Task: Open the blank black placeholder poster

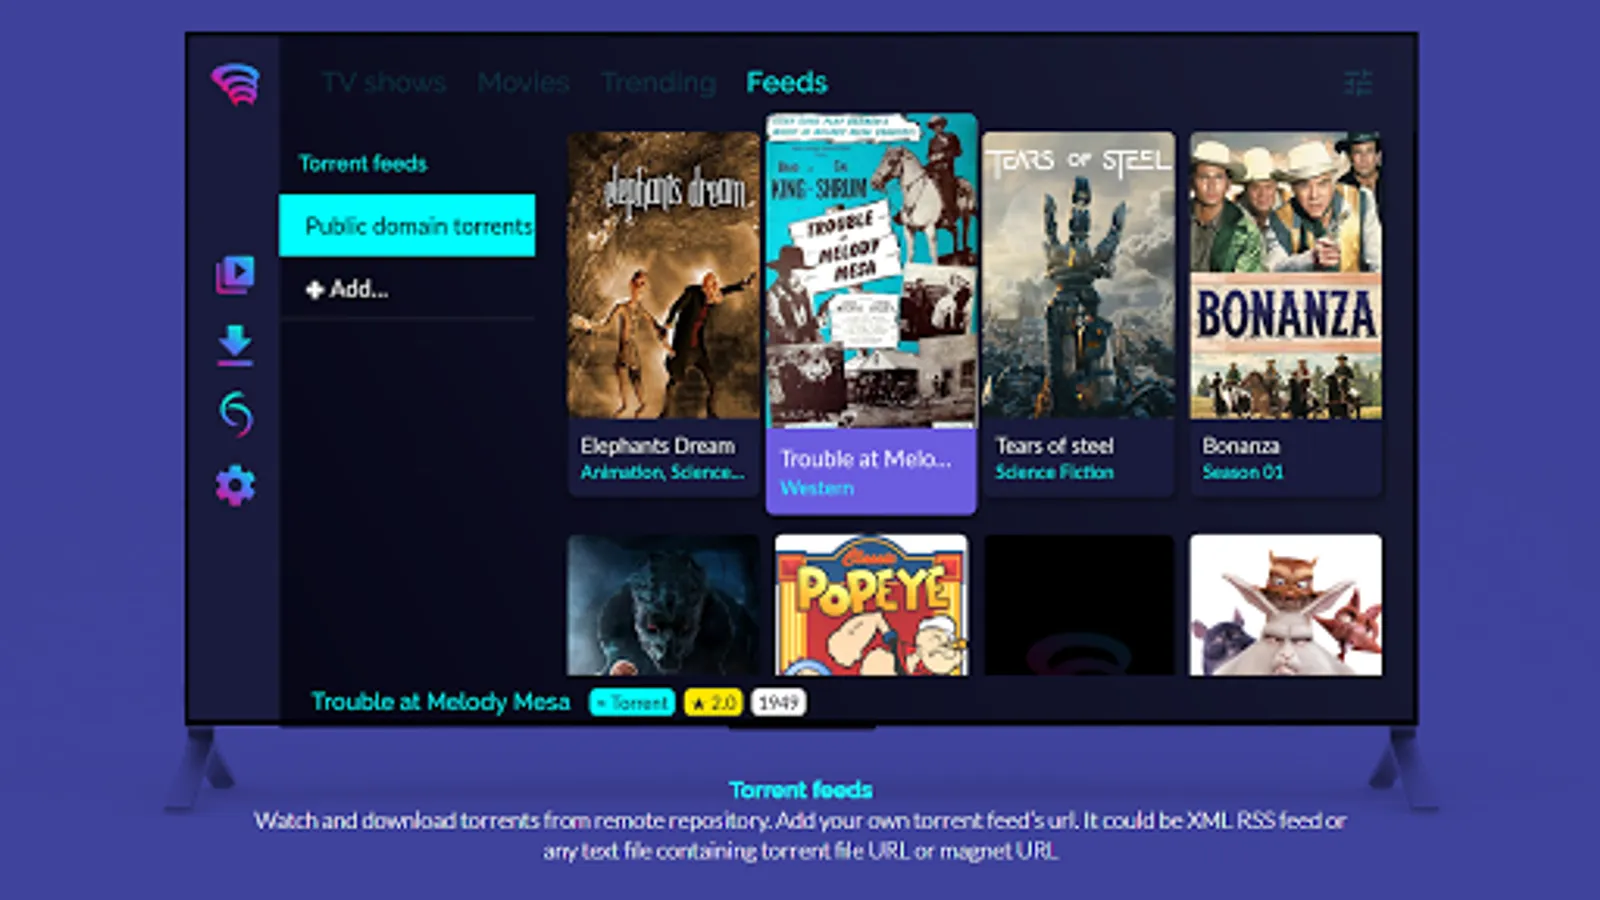Action: tap(1078, 605)
